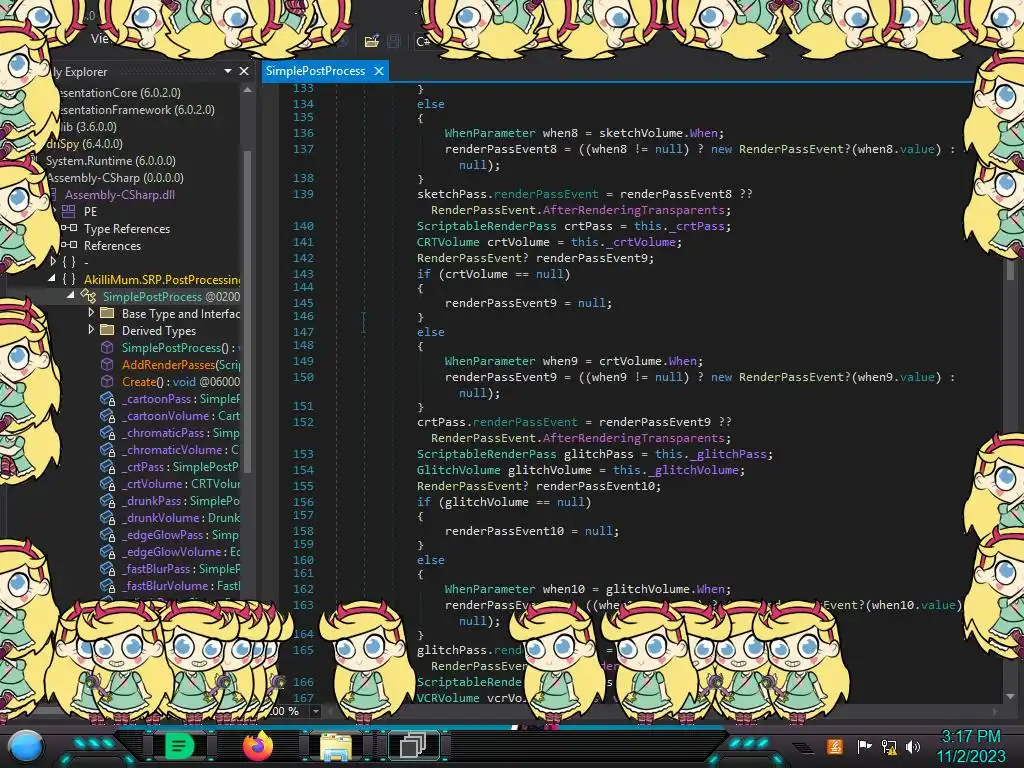1024x768 pixels.
Task: Open File Explorer from the taskbar
Action: 336,746
